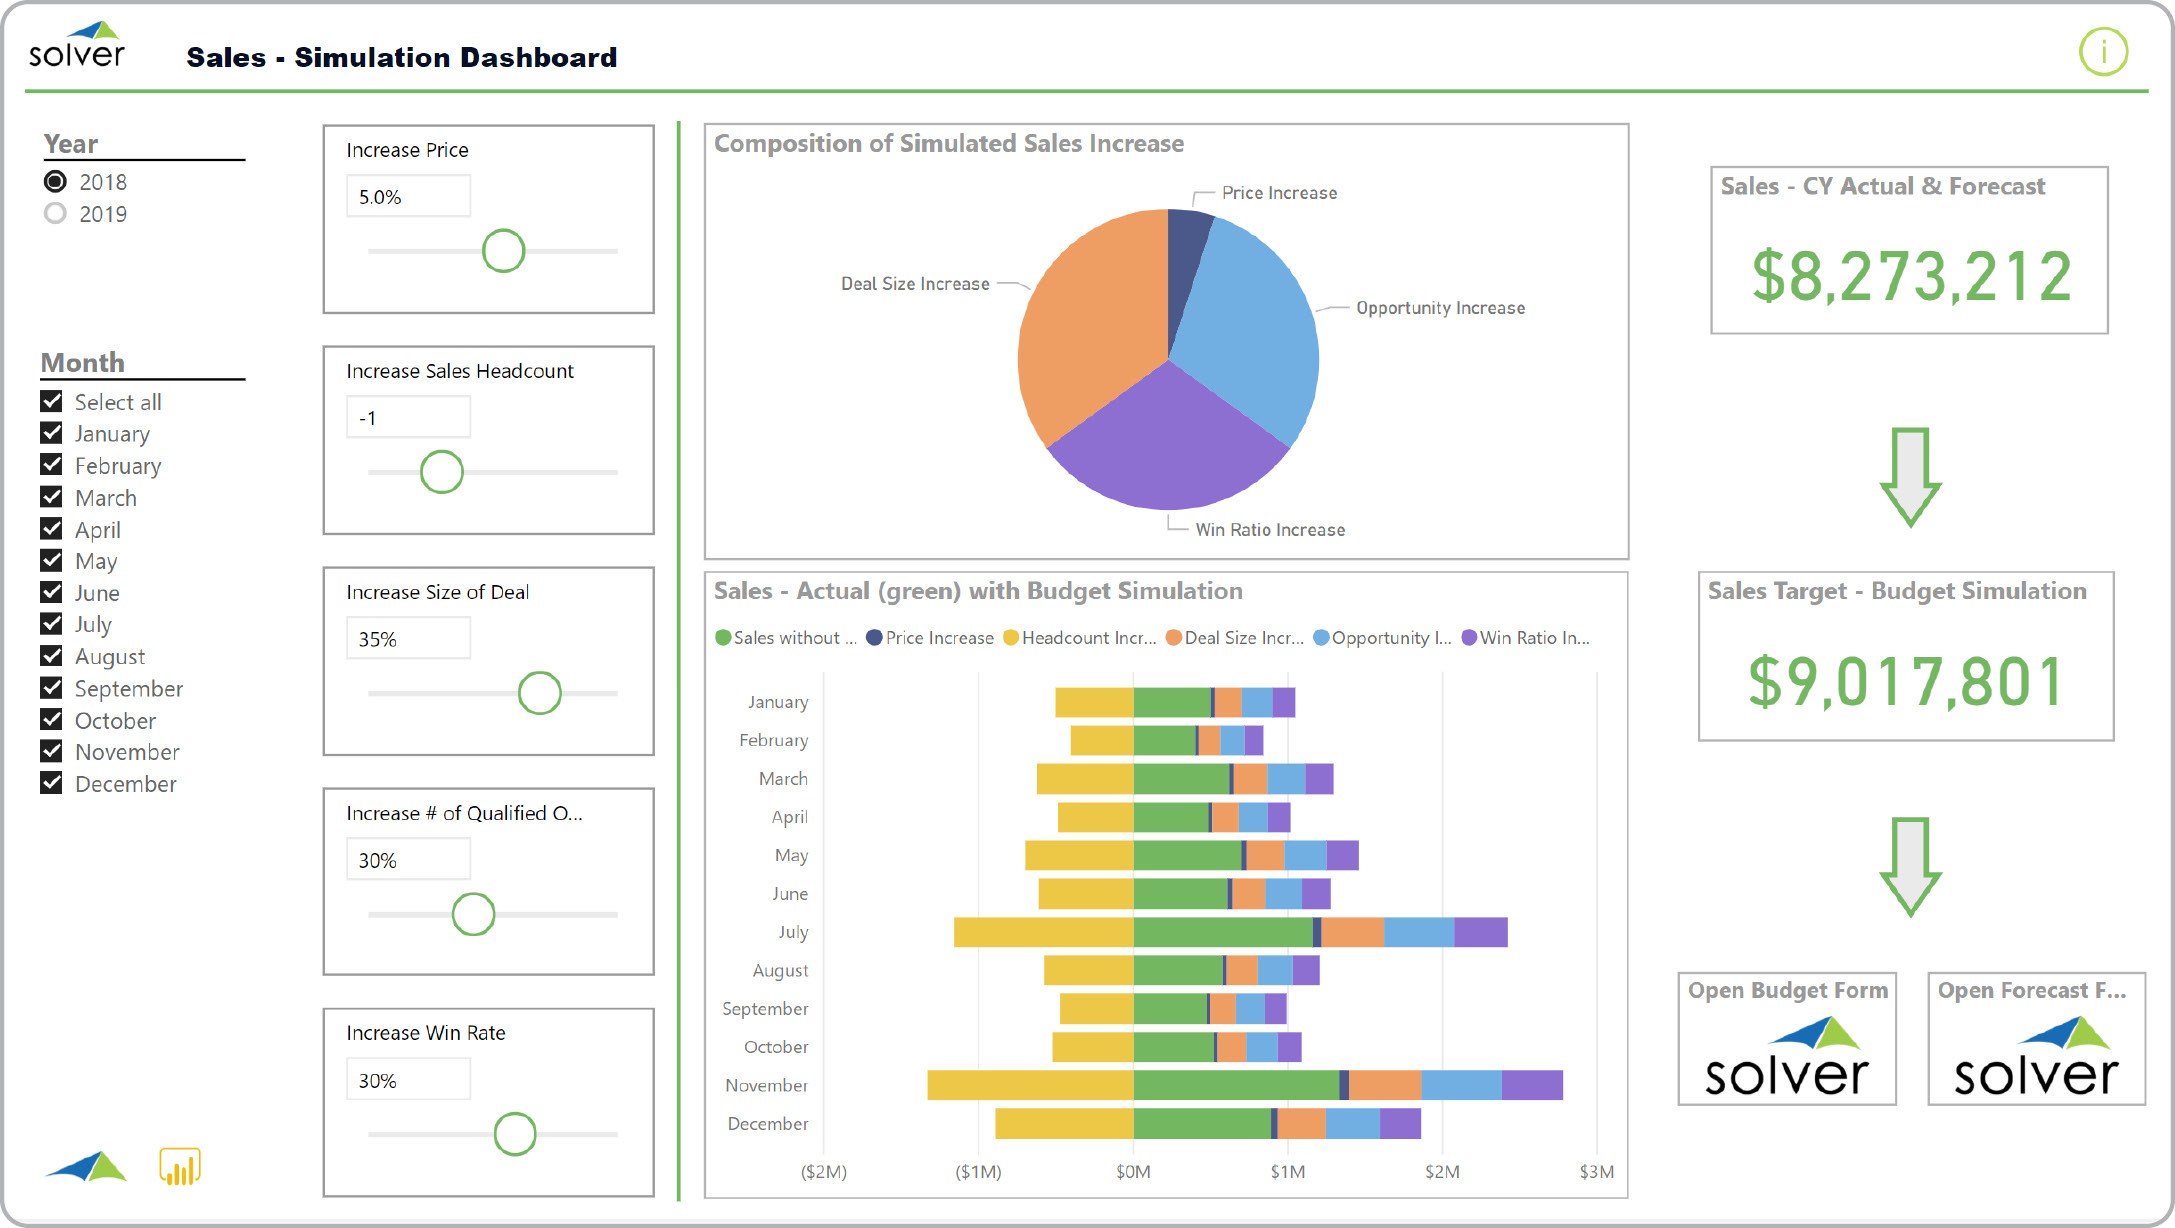
Task: Click the yellow Power BI chart icon
Action: (x=180, y=1167)
